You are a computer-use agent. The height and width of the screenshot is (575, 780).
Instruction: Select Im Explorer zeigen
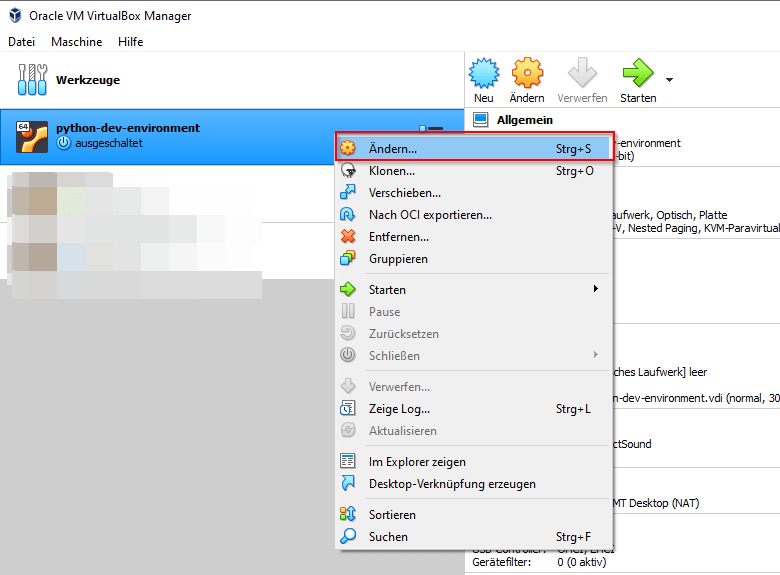click(x=474, y=462)
